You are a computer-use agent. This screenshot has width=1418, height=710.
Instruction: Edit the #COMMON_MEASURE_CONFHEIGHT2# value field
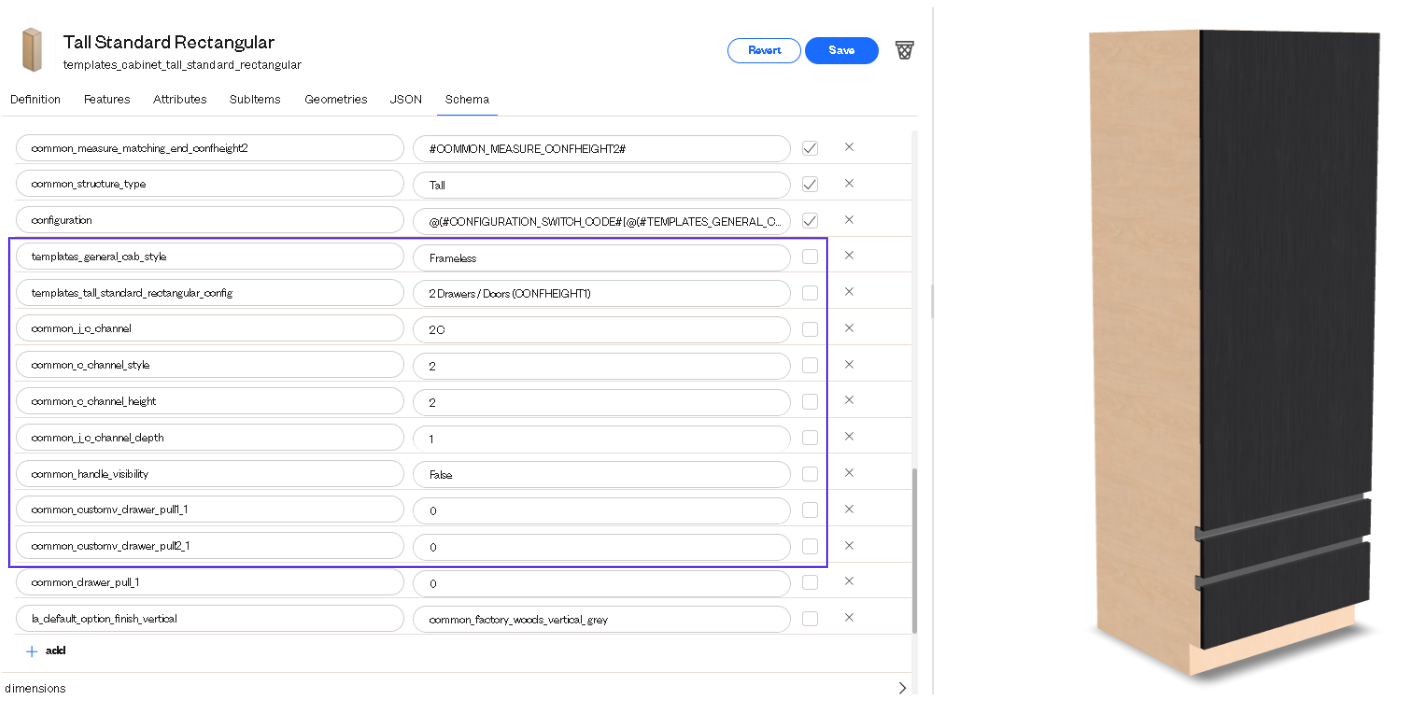click(x=602, y=148)
